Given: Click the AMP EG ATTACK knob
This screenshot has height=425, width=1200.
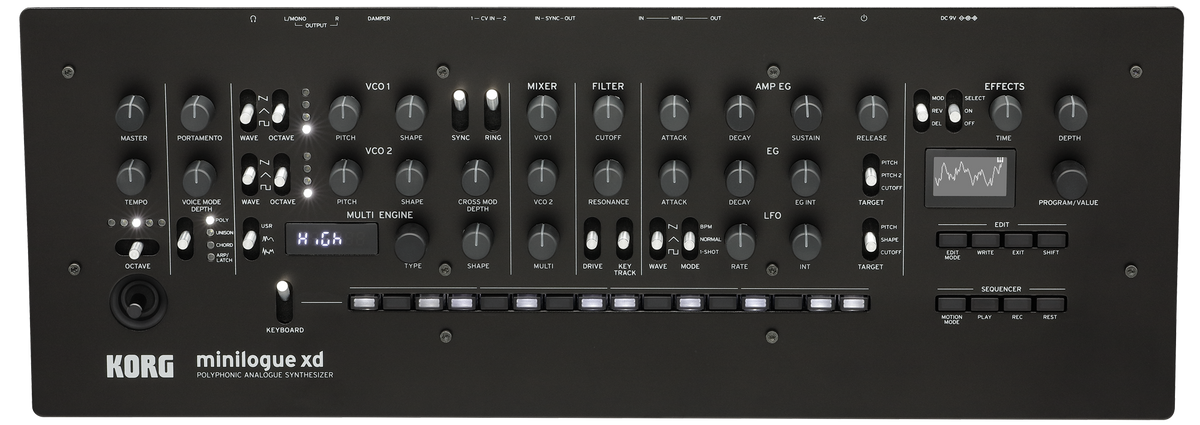Looking at the screenshot, I should point(674,112).
